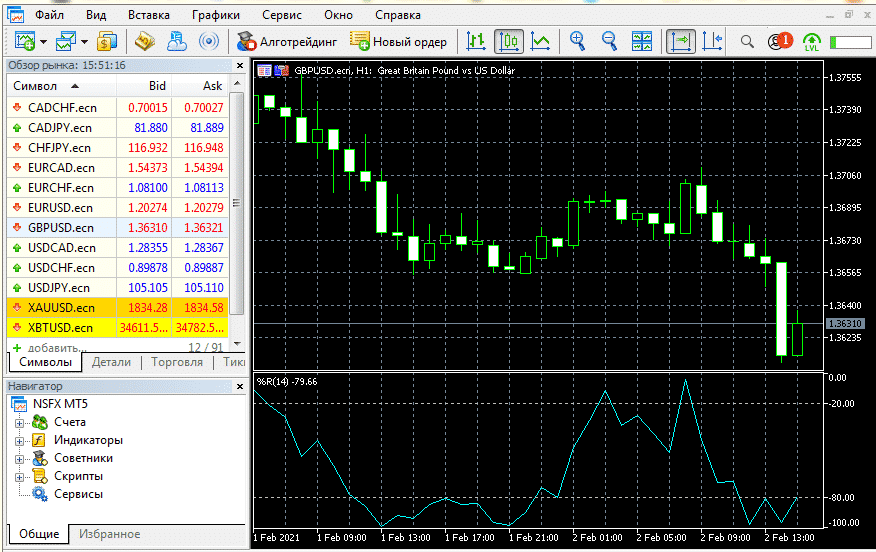
Task: Switch to the Избранное tab
Action: point(110,534)
